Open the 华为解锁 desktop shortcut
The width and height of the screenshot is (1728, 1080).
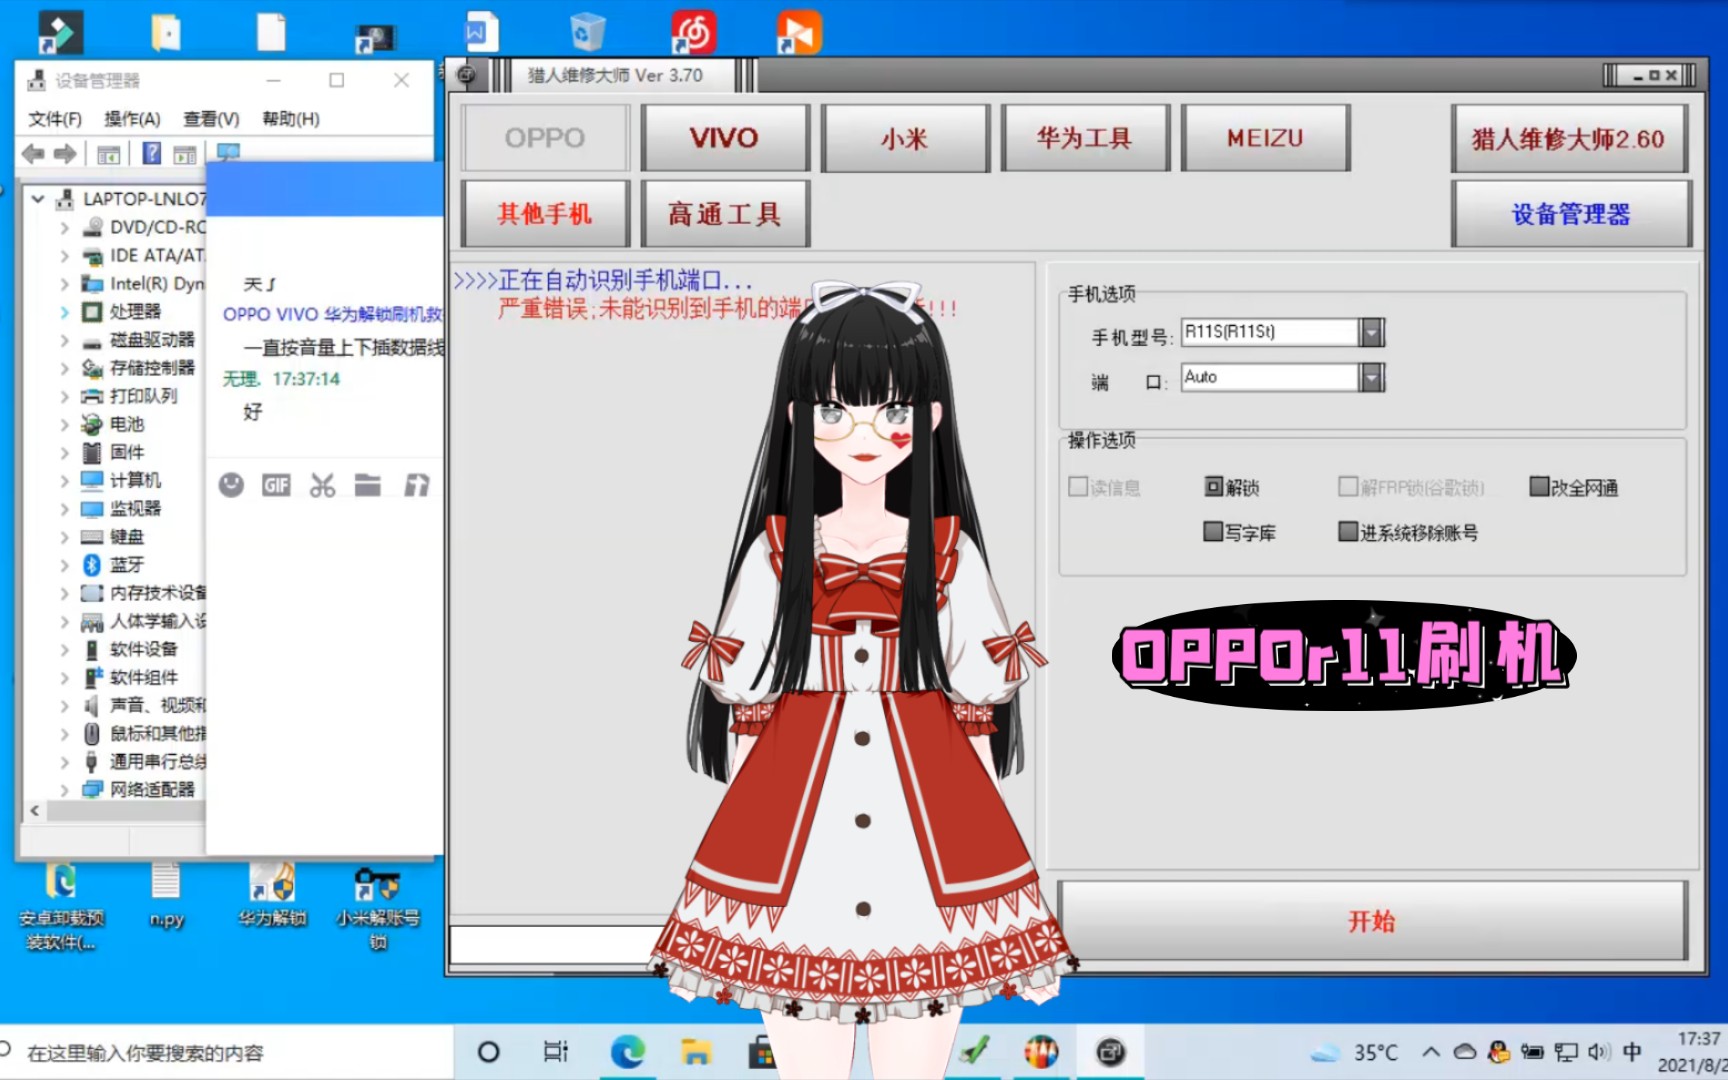272,897
